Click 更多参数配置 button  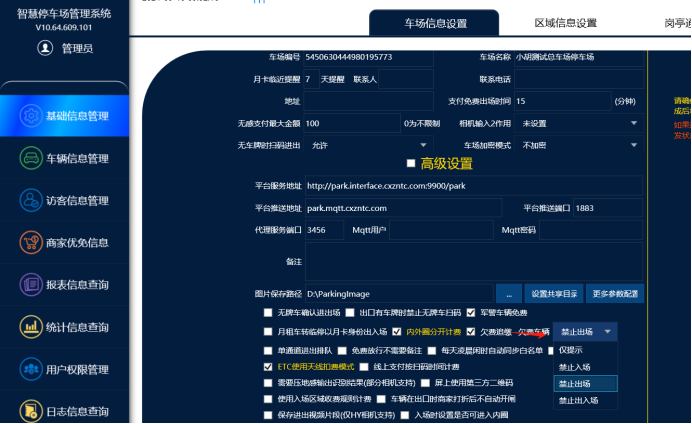click(x=615, y=294)
